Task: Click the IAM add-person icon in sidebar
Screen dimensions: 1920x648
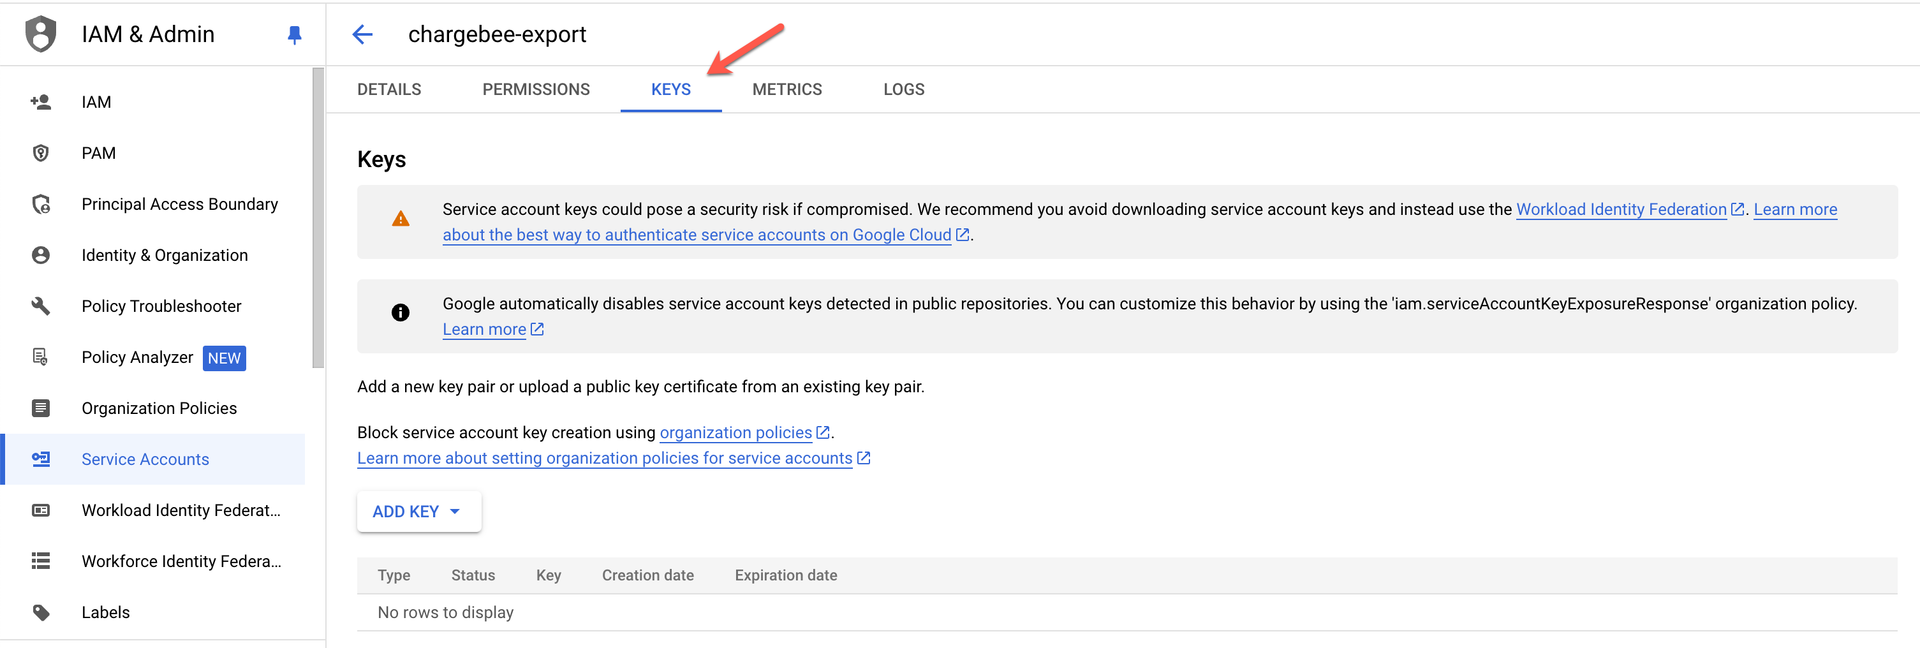Action: pyautogui.click(x=41, y=102)
